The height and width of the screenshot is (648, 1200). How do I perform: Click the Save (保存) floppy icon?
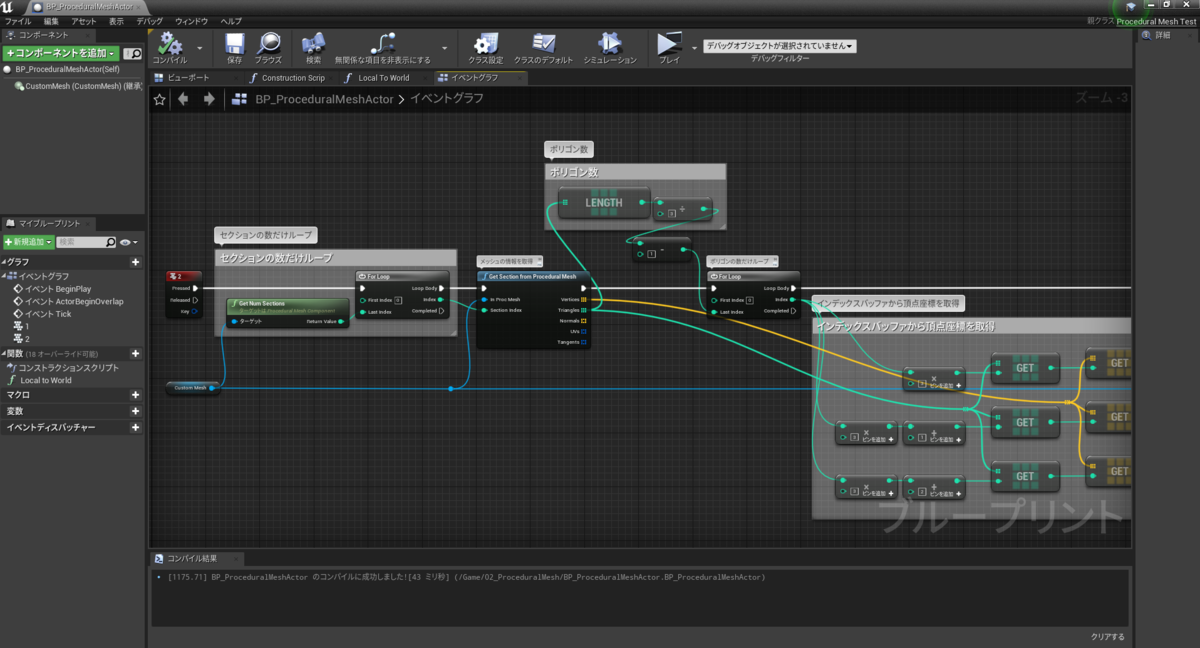[234, 44]
